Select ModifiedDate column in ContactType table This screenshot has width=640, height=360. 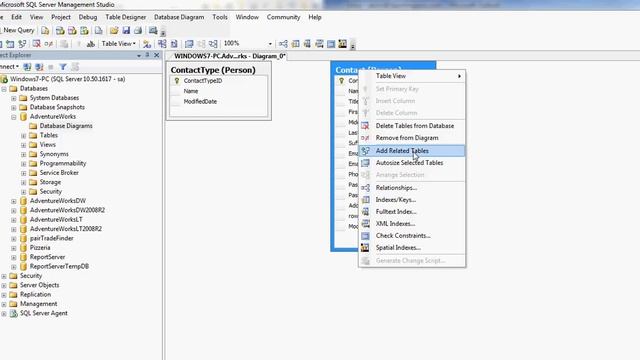pos(200,102)
